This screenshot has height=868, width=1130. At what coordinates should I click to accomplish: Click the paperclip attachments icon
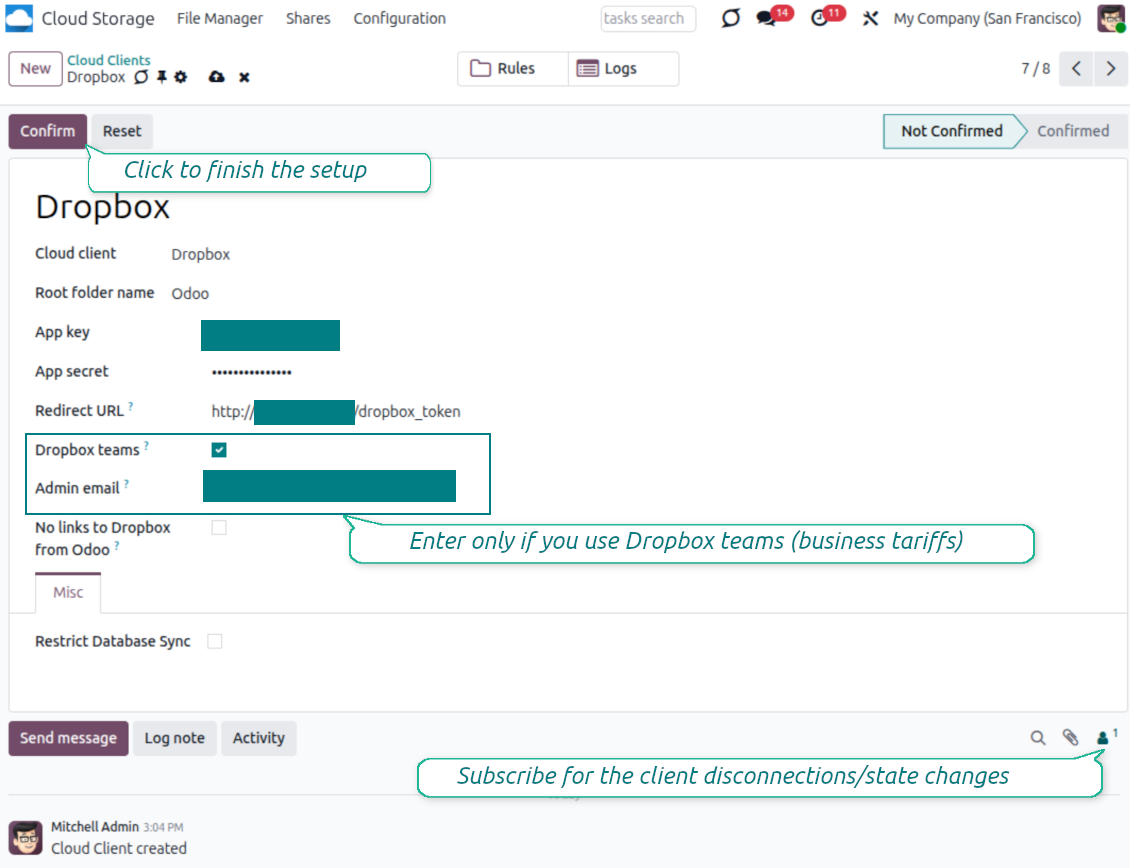coord(1070,738)
